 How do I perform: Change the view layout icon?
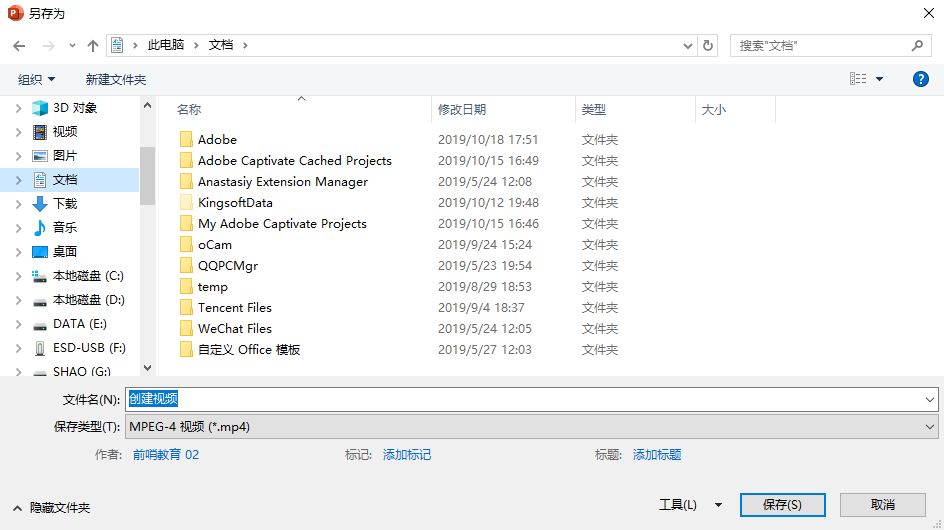pyautogui.click(x=858, y=79)
